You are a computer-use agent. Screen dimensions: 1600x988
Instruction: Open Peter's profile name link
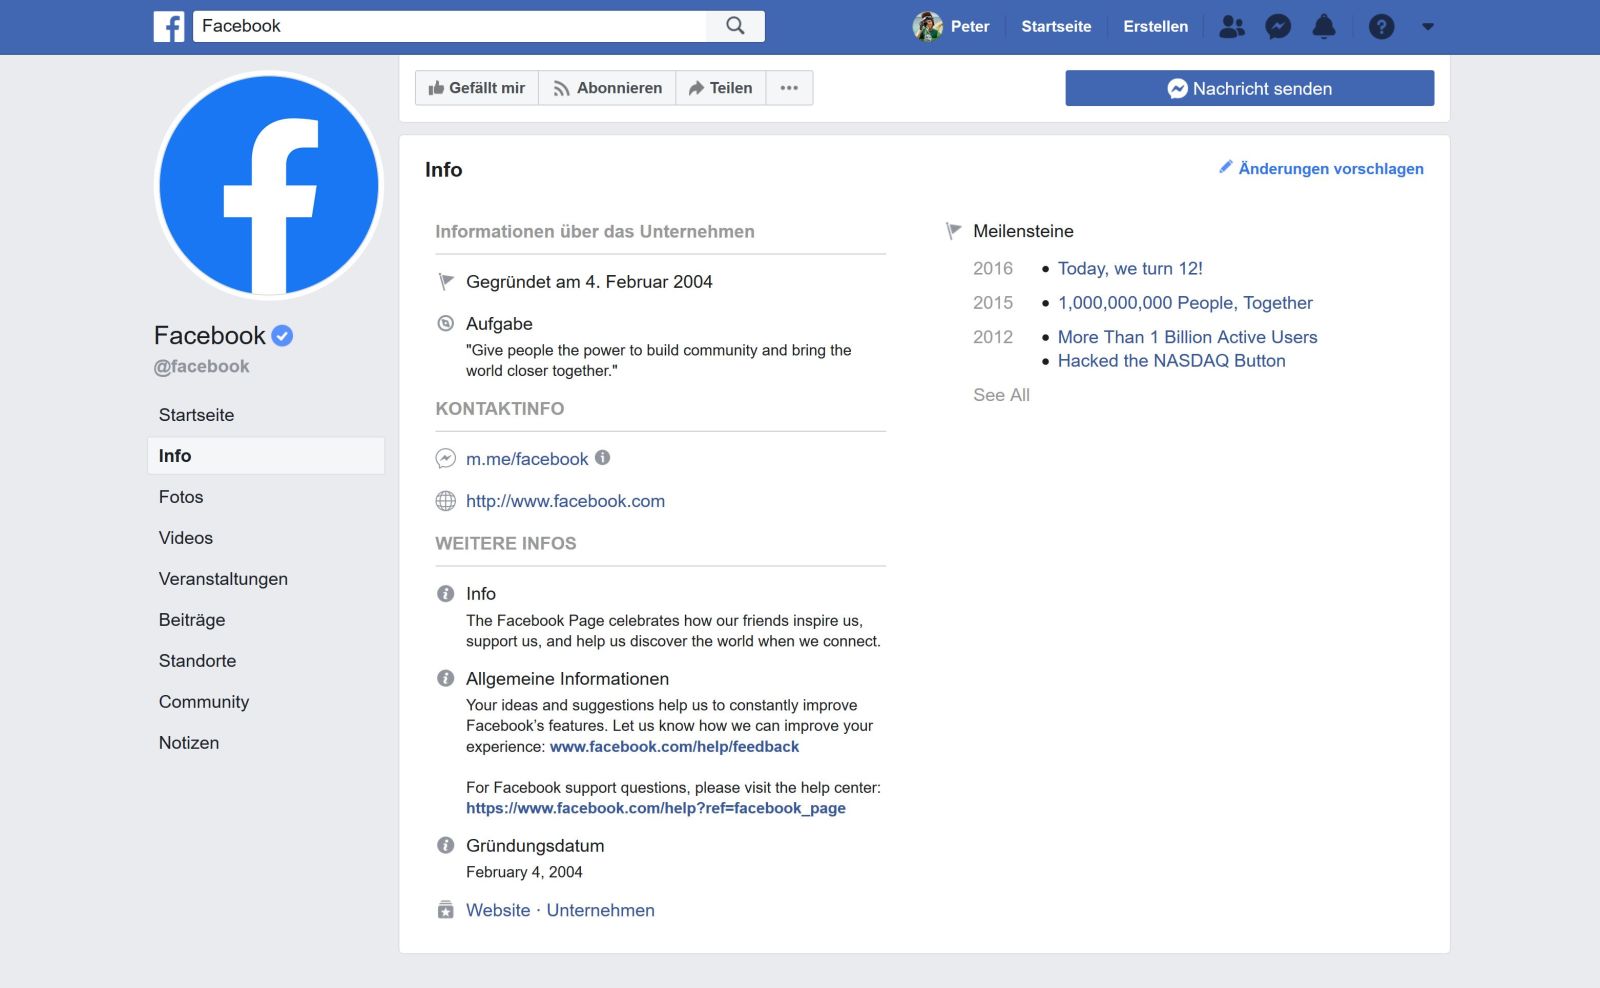[970, 27]
